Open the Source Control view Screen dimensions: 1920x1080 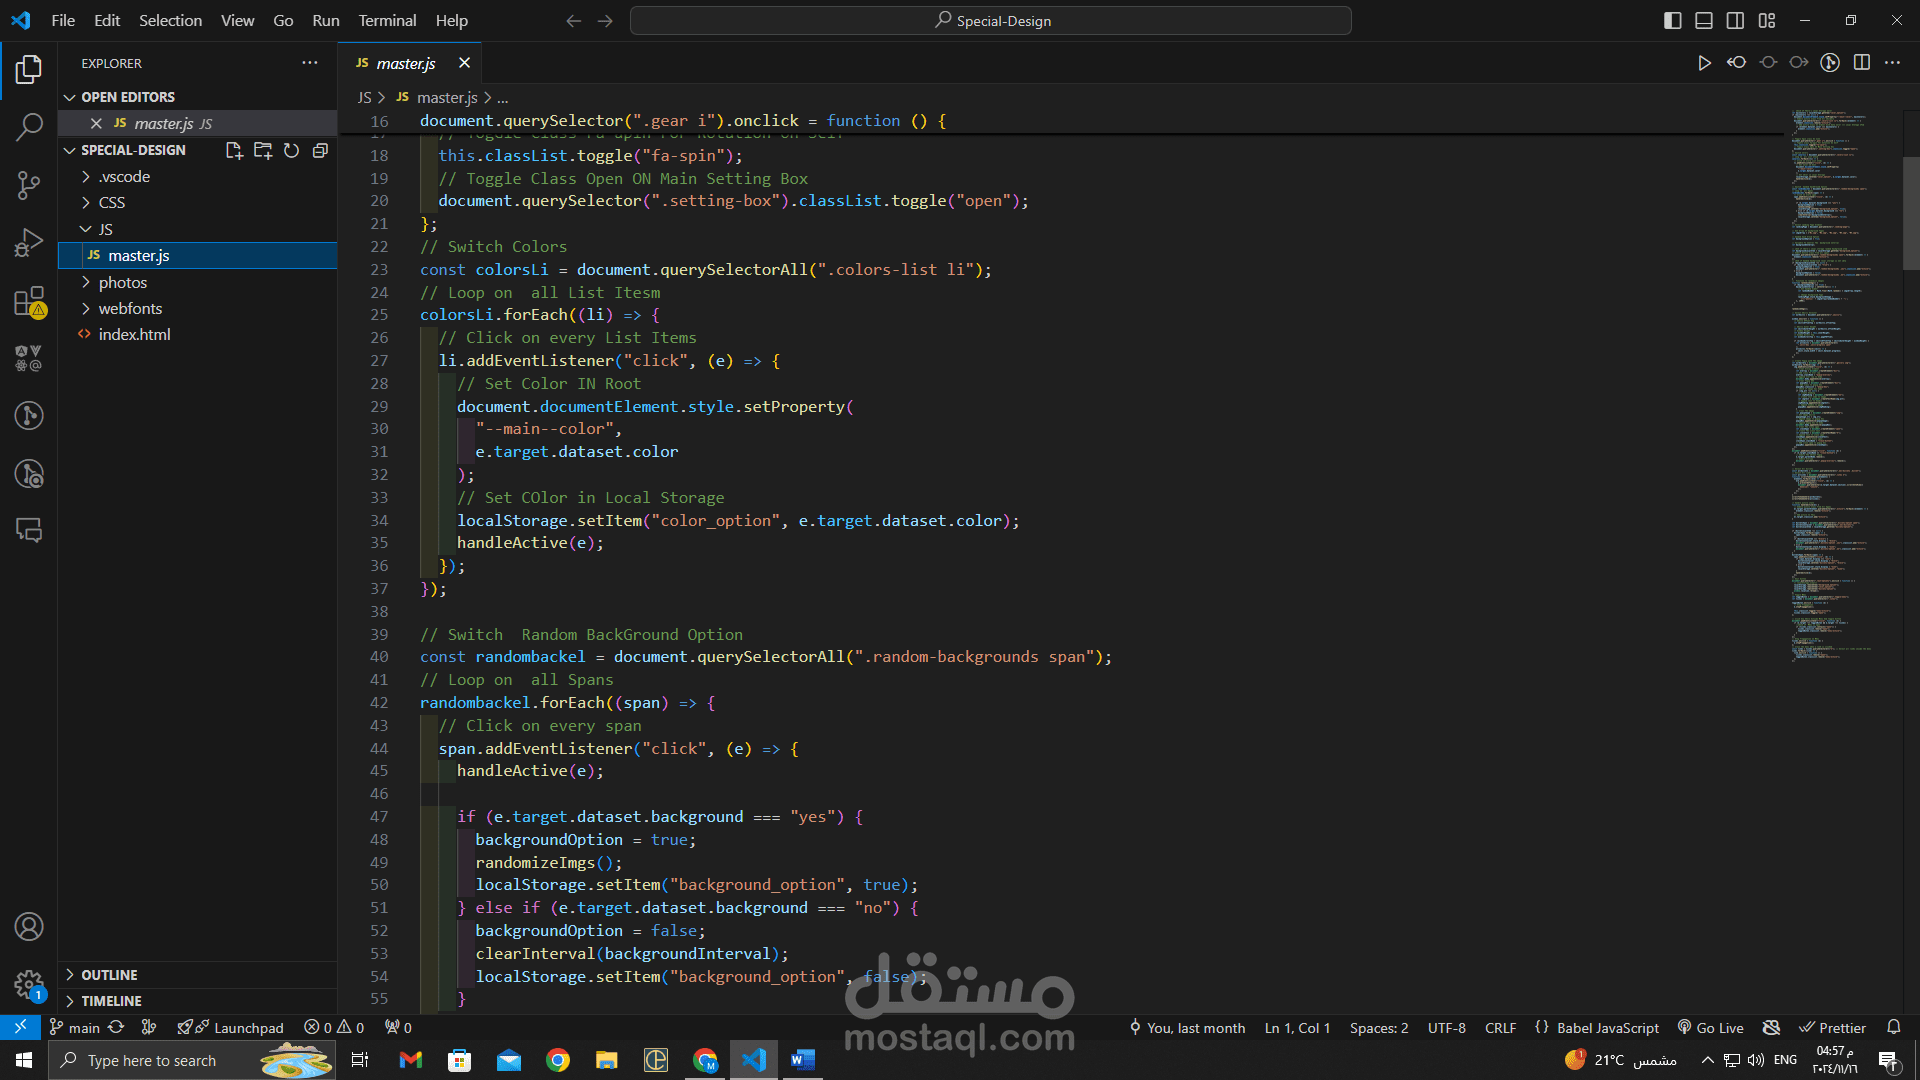[x=29, y=185]
